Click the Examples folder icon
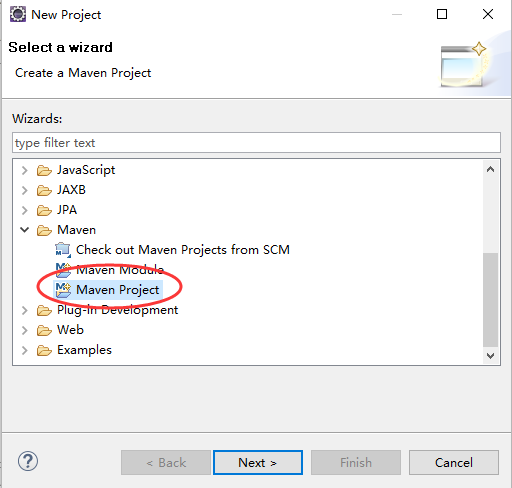 [x=44, y=350]
